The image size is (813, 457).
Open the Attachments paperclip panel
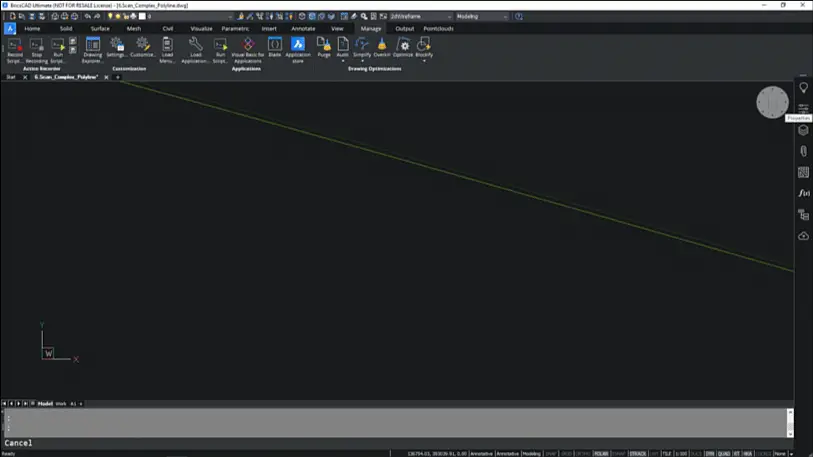(x=803, y=151)
